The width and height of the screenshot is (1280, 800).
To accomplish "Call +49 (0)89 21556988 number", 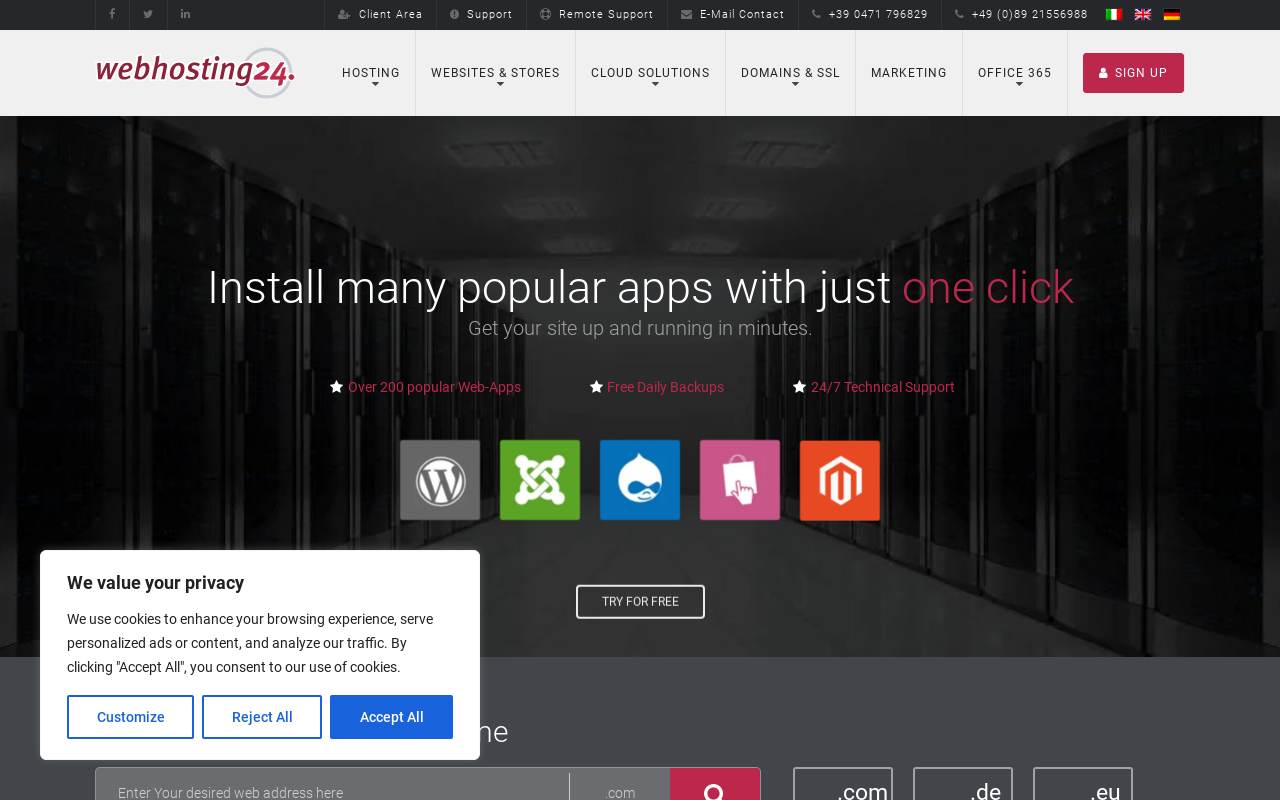I will 1021,14.
